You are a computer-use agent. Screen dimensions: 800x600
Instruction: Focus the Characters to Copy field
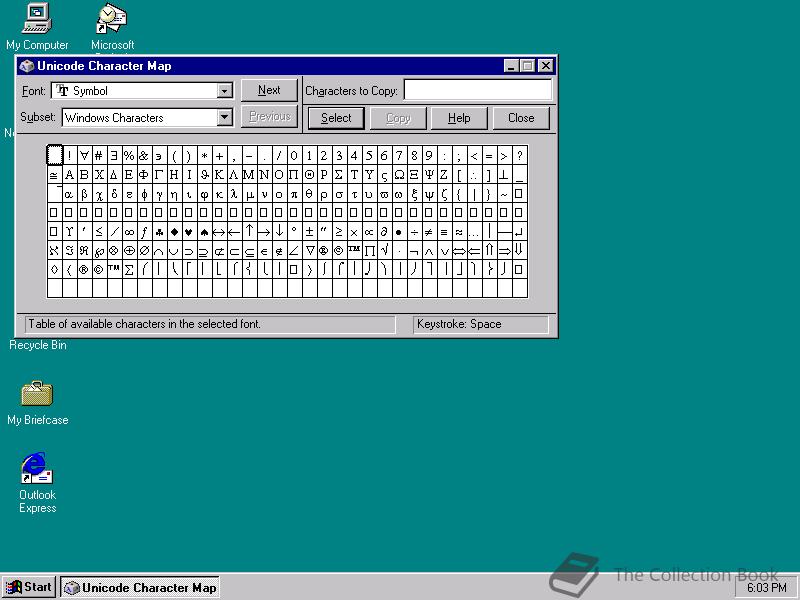click(478, 90)
